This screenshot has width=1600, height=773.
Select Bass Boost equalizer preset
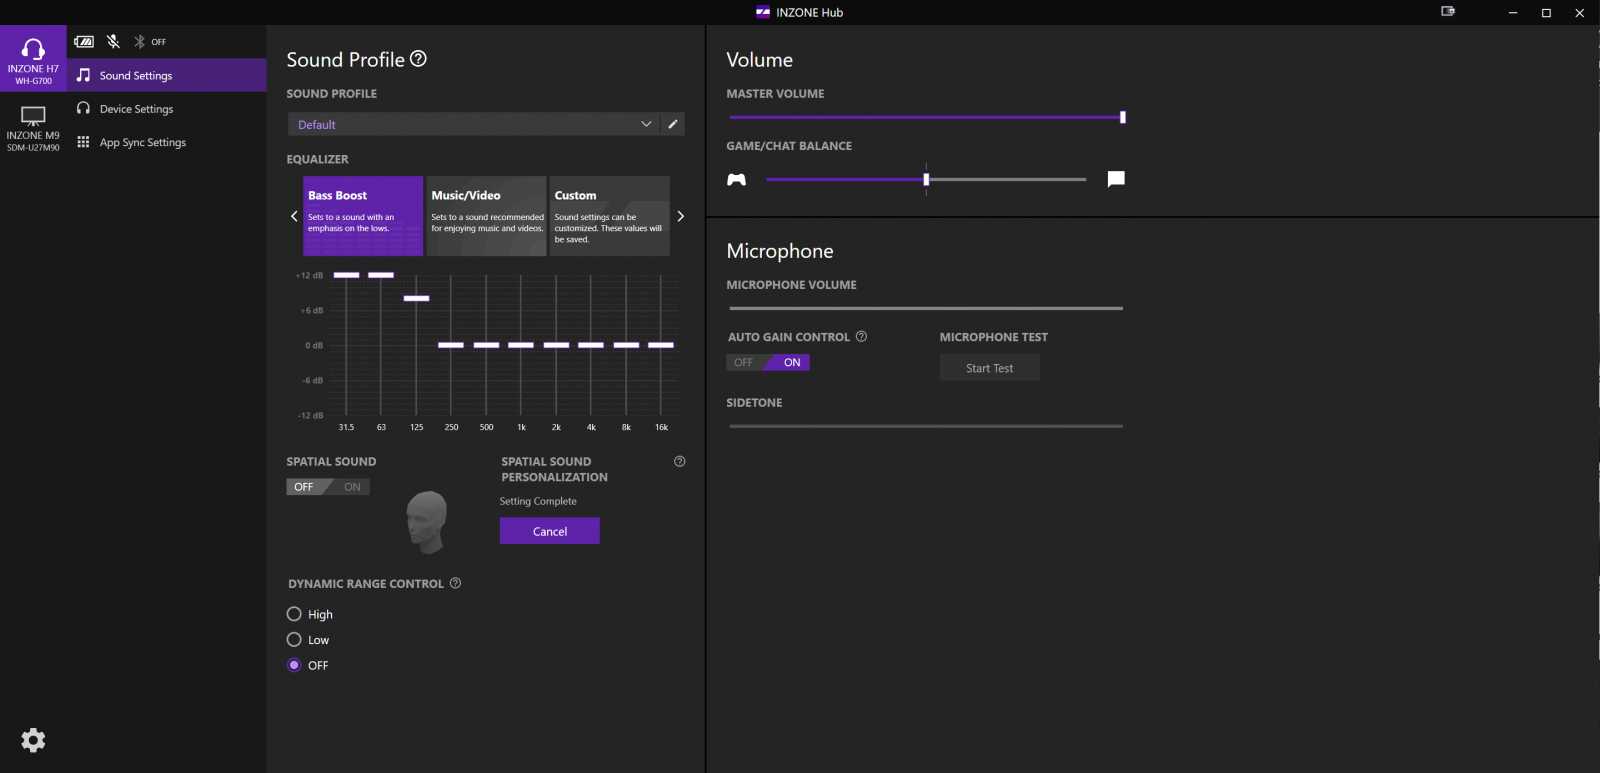click(363, 216)
